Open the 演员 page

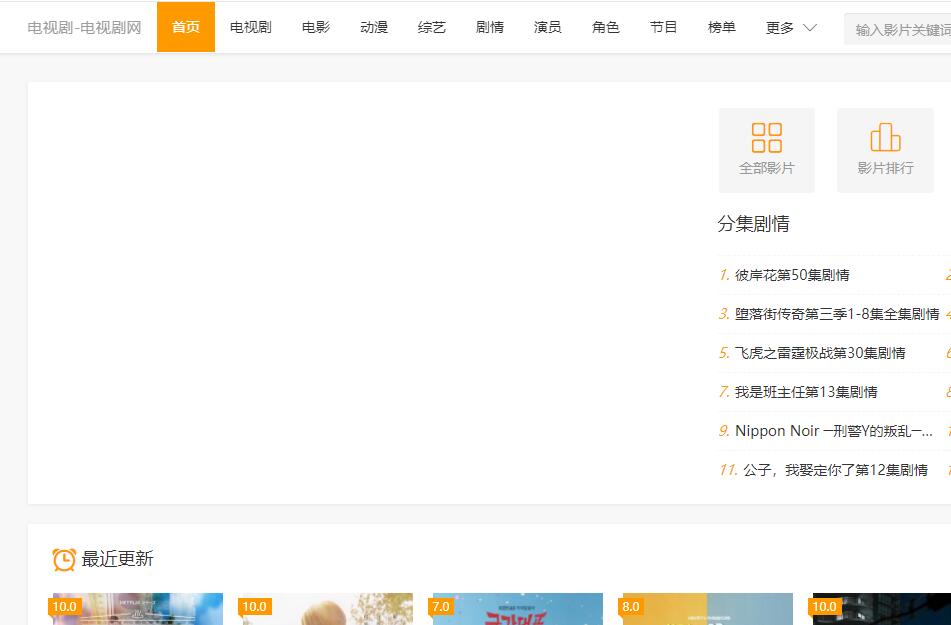click(x=548, y=28)
